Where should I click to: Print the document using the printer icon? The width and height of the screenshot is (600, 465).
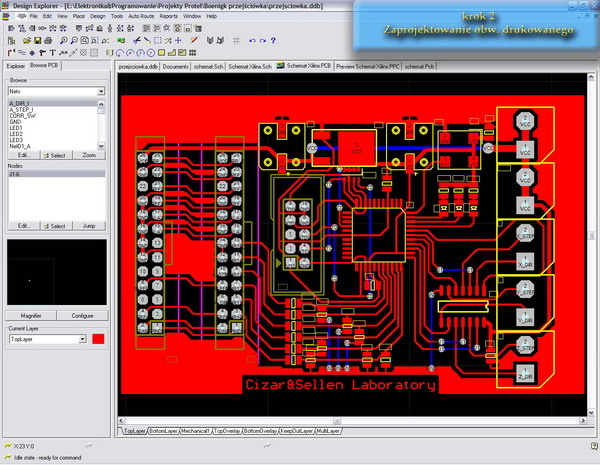click(48, 40)
